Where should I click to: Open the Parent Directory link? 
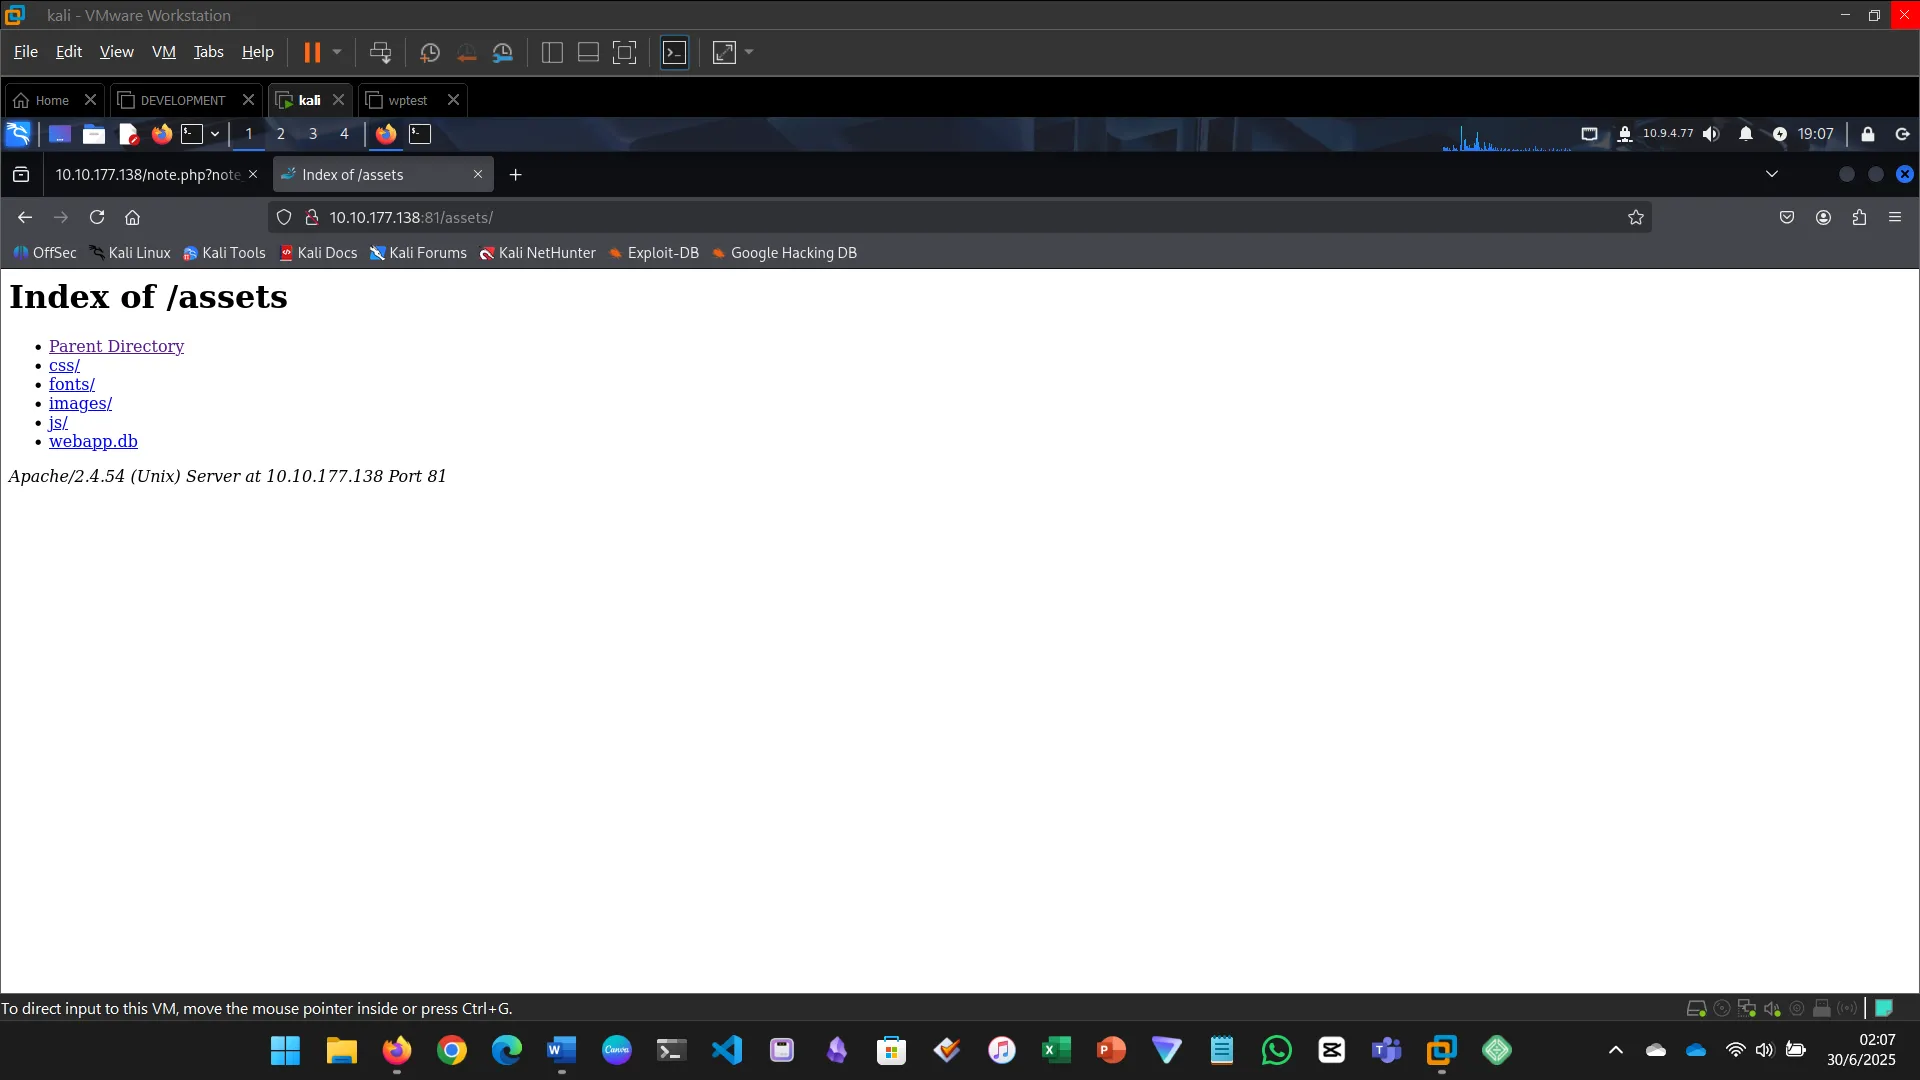[116, 346]
